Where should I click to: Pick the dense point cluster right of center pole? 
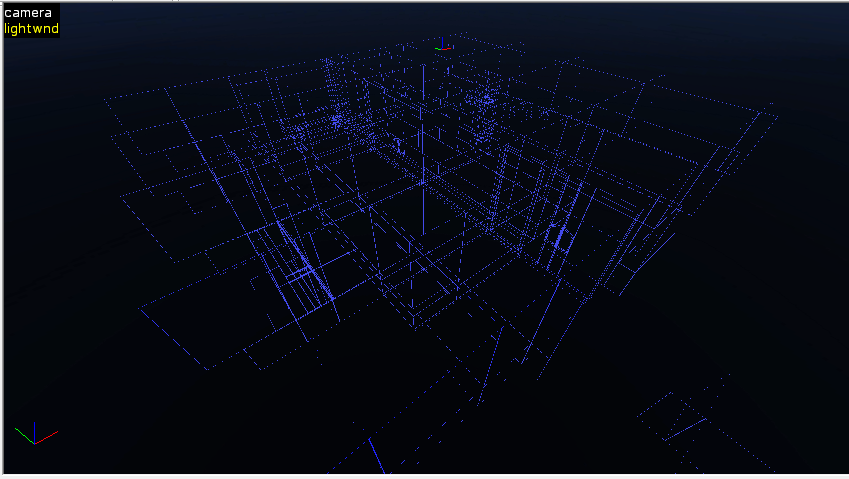[x=489, y=100]
